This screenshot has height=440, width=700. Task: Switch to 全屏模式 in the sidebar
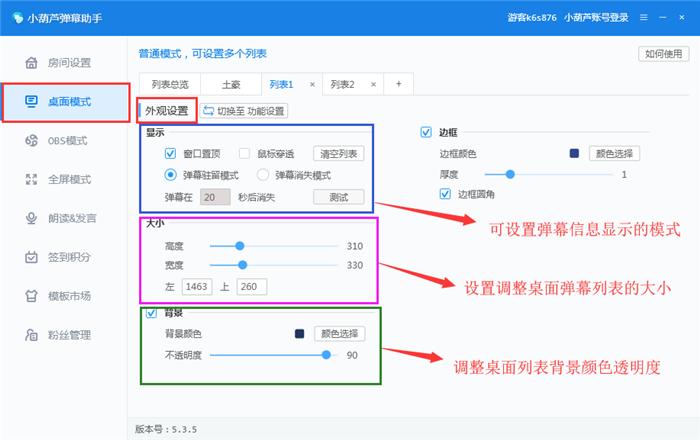[68, 179]
